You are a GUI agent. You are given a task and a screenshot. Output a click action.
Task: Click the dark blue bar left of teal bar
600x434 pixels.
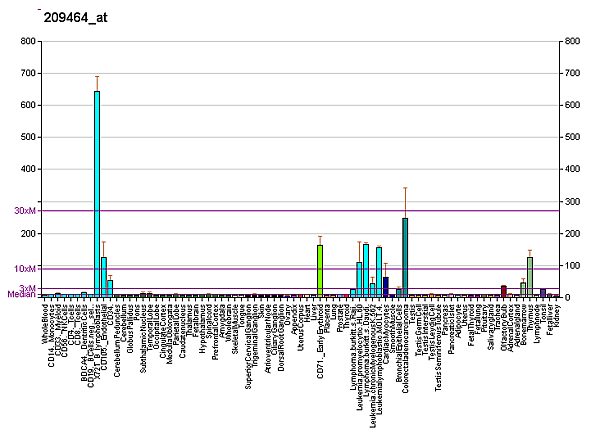tap(386, 286)
